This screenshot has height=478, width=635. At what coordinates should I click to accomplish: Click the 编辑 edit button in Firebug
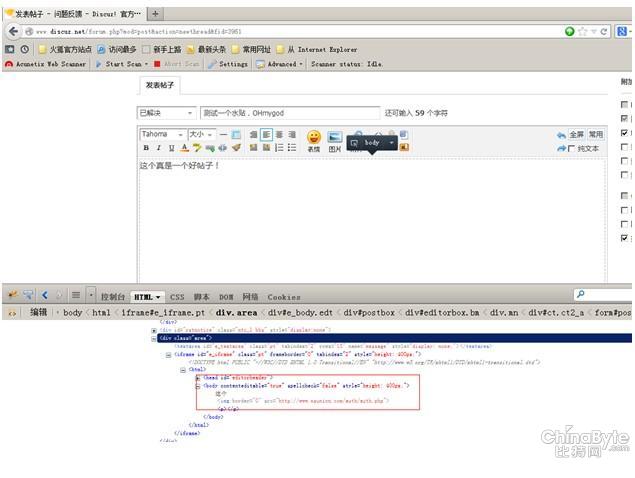pos(38,312)
